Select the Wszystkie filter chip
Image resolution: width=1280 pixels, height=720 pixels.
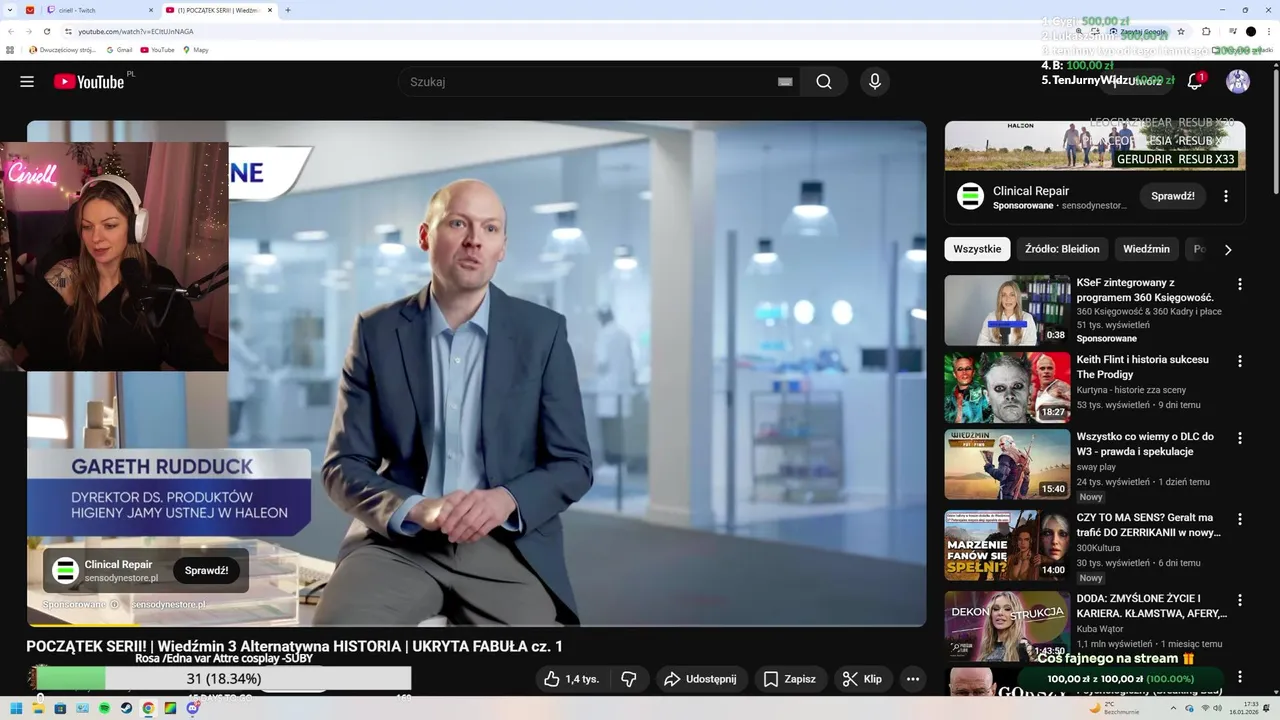[x=977, y=249]
